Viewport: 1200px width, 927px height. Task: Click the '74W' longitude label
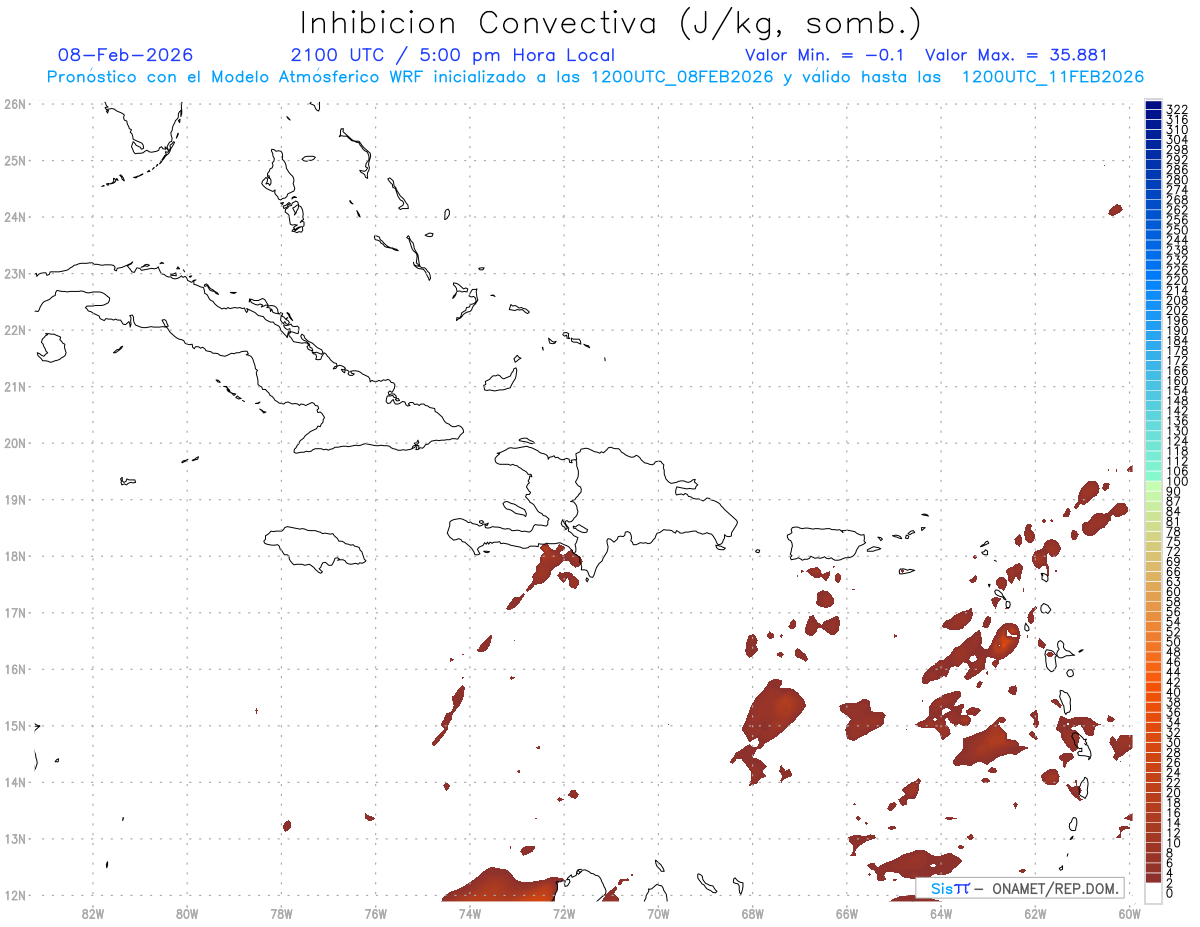tap(470, 913)
